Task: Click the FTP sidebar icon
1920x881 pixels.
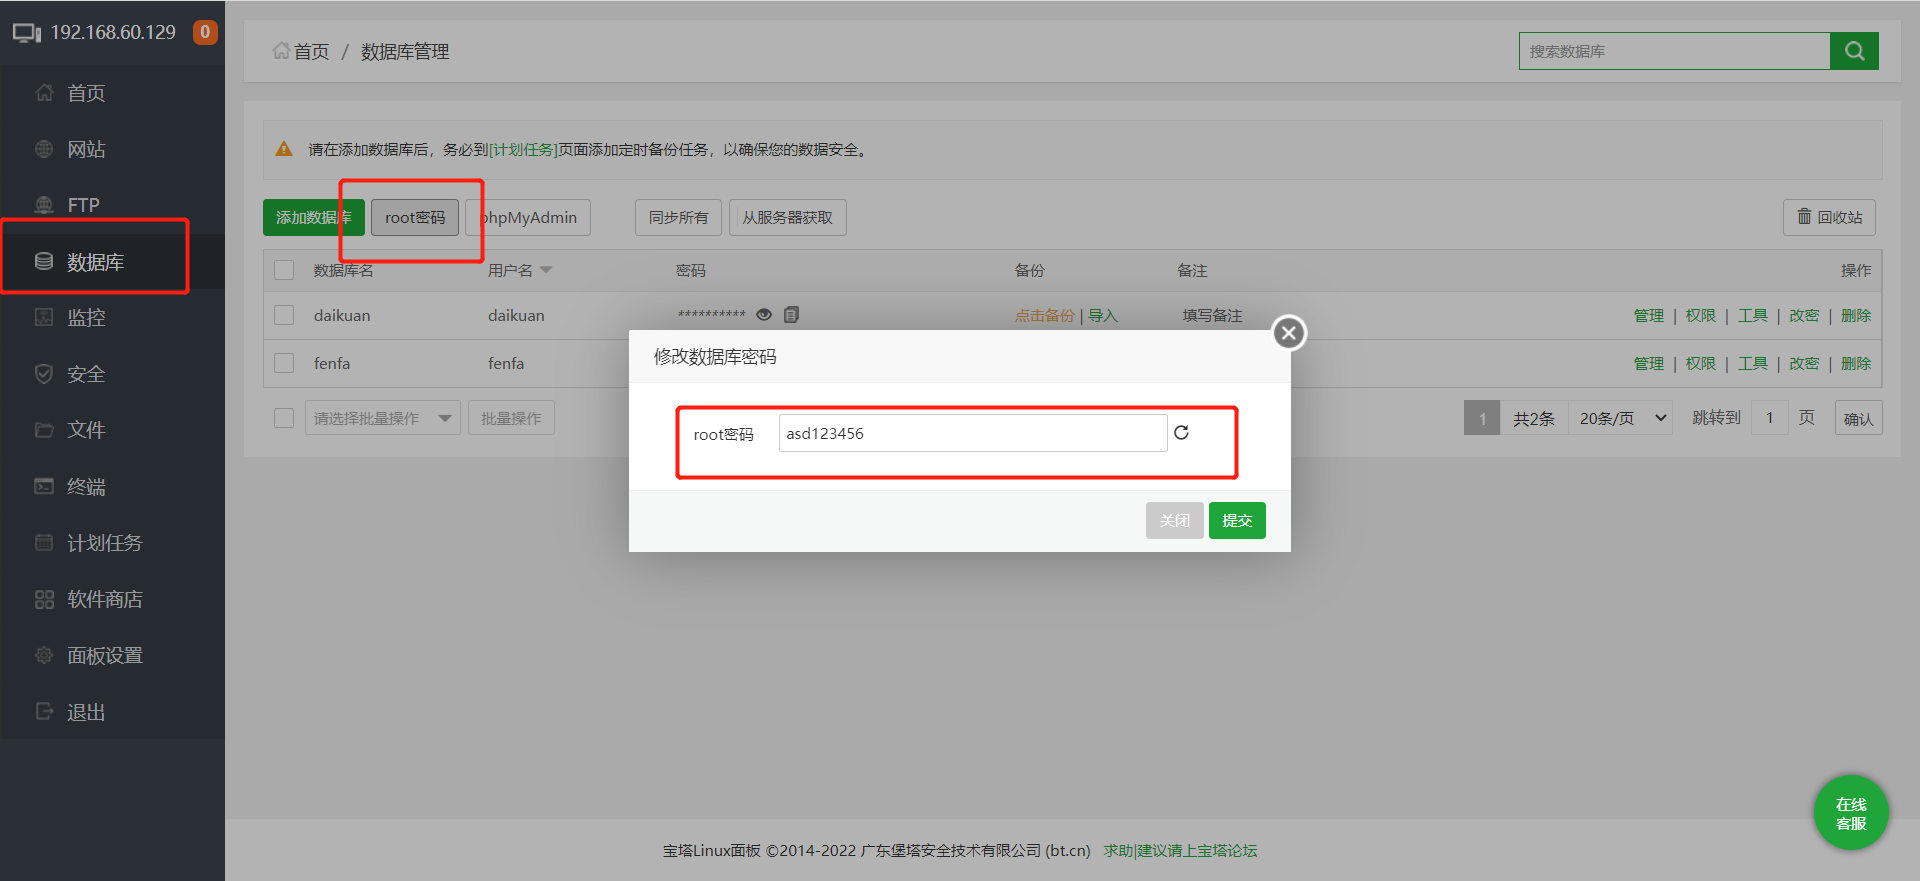Action: tap(44, 205)
